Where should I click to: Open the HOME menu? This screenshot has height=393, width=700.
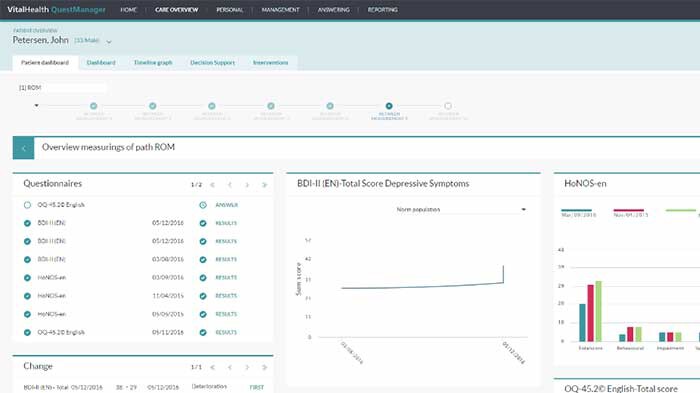[x=129, y=9]
